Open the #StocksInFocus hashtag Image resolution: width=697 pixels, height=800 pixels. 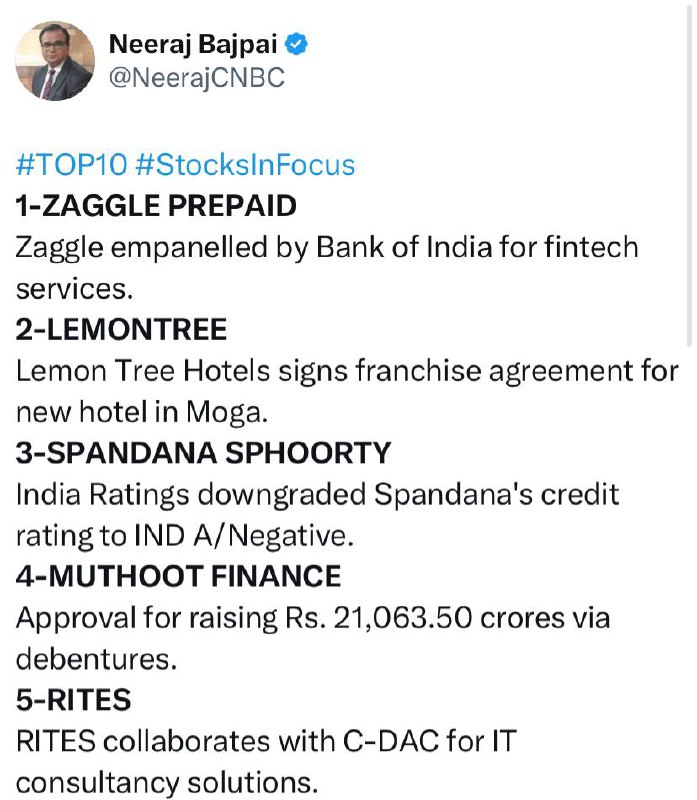point(245,165)
